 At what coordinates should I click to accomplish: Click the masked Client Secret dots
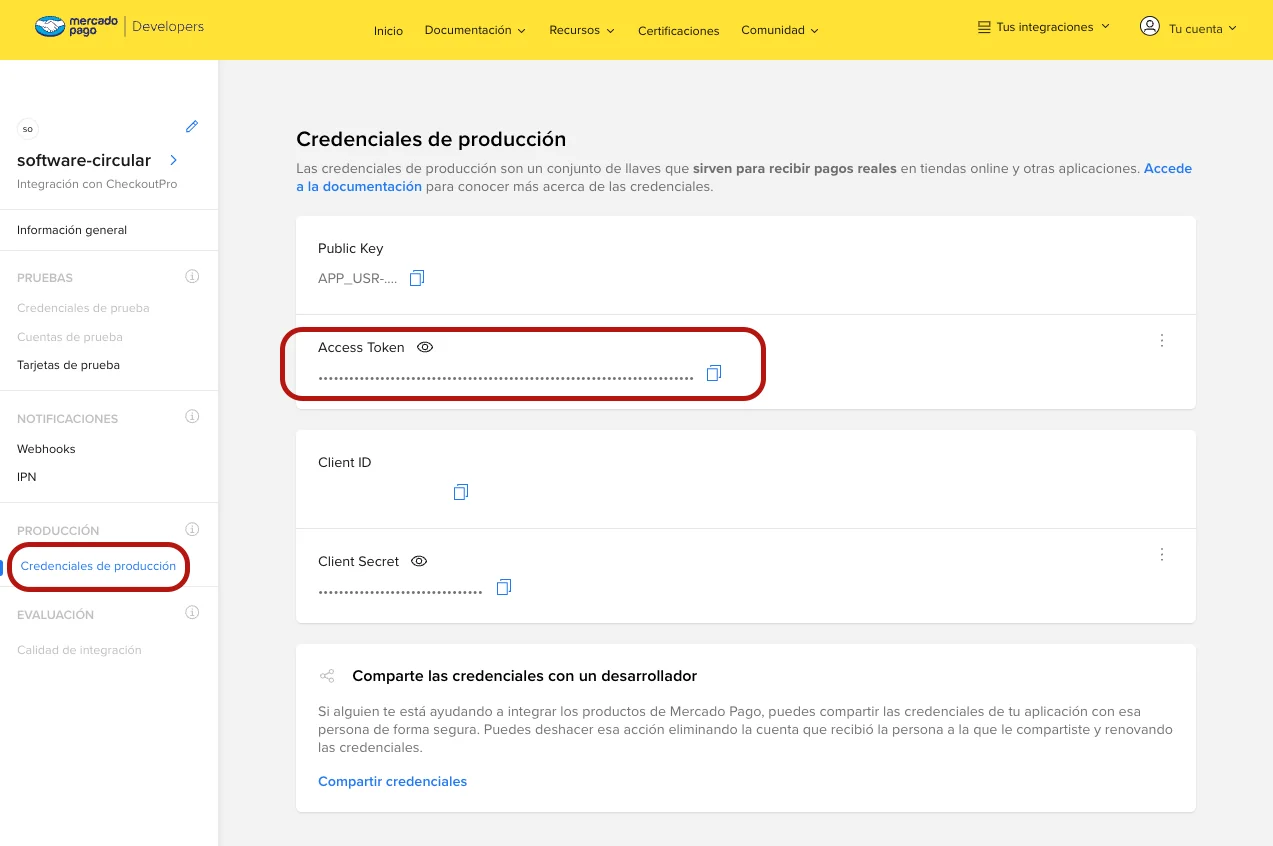pos(400,593)
